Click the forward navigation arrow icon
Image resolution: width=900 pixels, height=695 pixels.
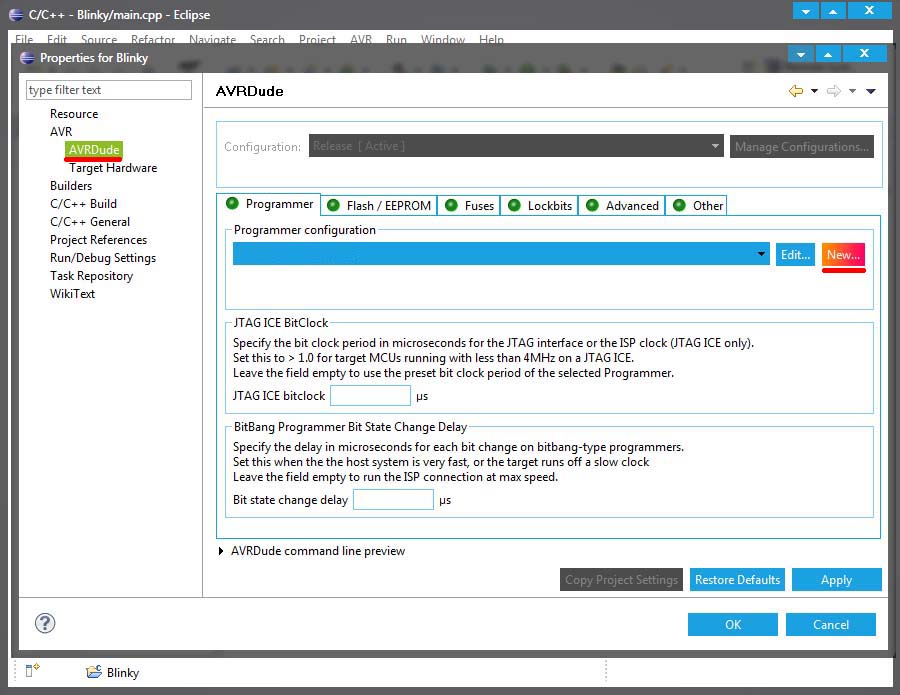coord(833,91)
